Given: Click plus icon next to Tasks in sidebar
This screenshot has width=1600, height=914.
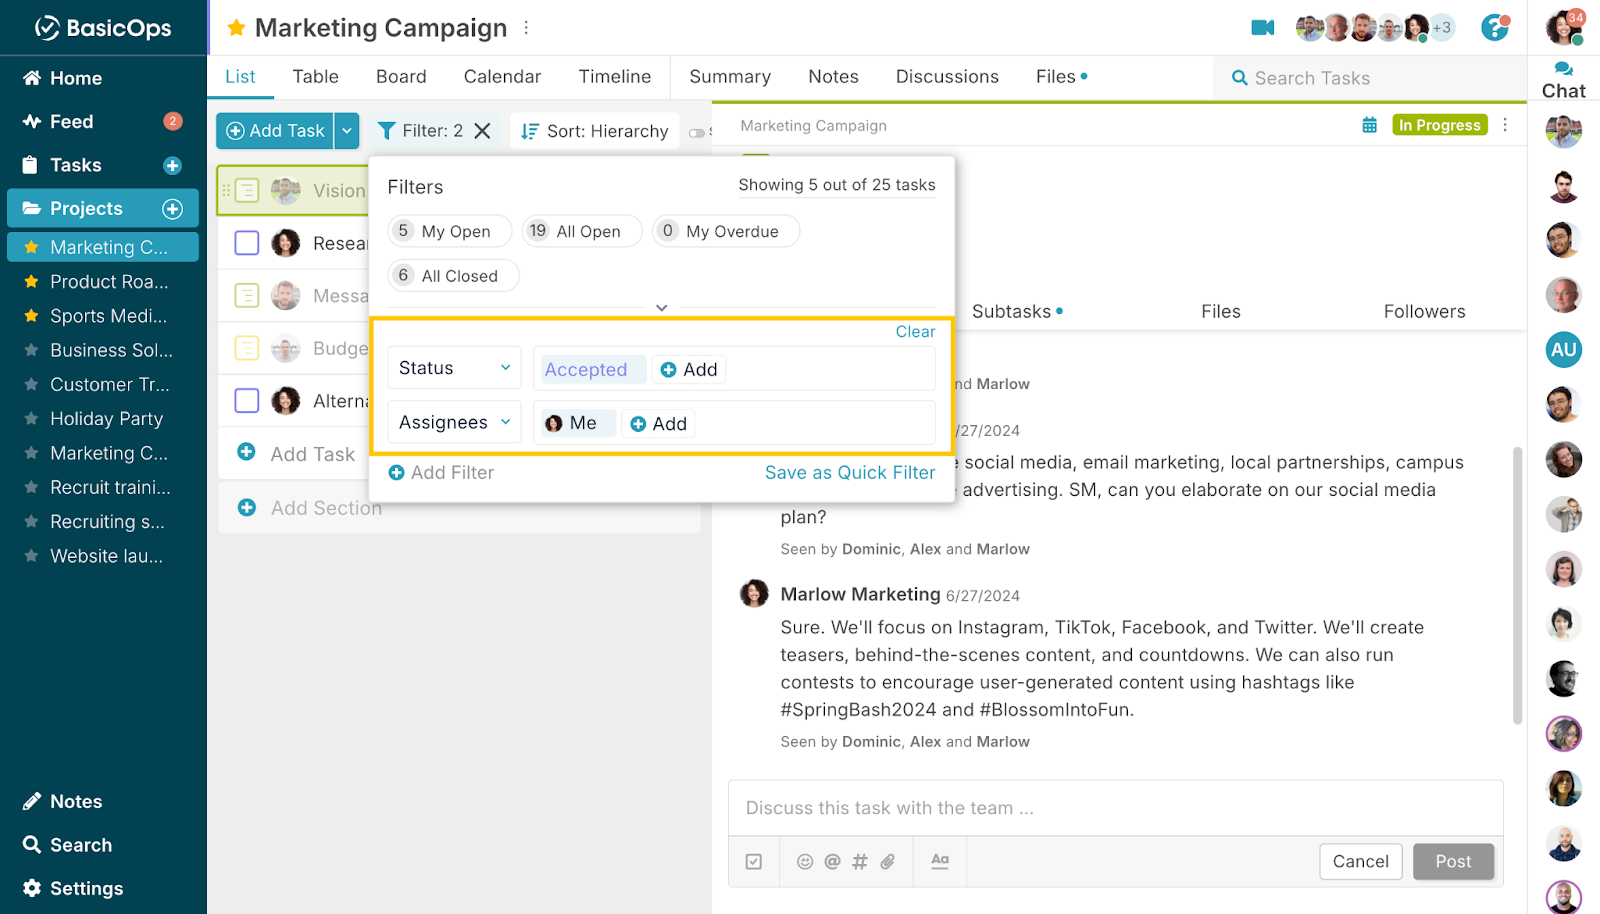Looking at the screenshot, I should coord(172,166).
